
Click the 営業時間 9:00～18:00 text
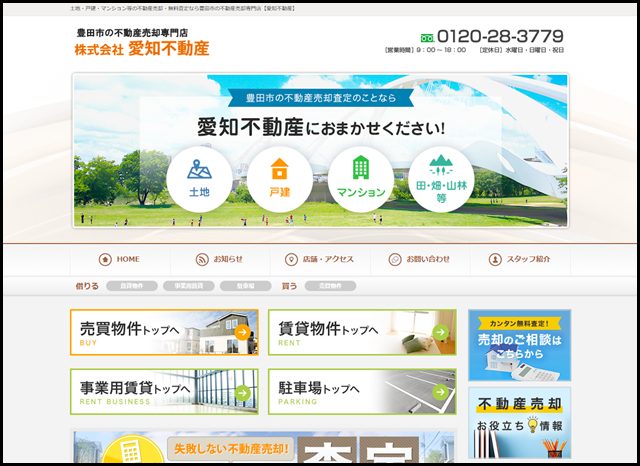[425, 50]
